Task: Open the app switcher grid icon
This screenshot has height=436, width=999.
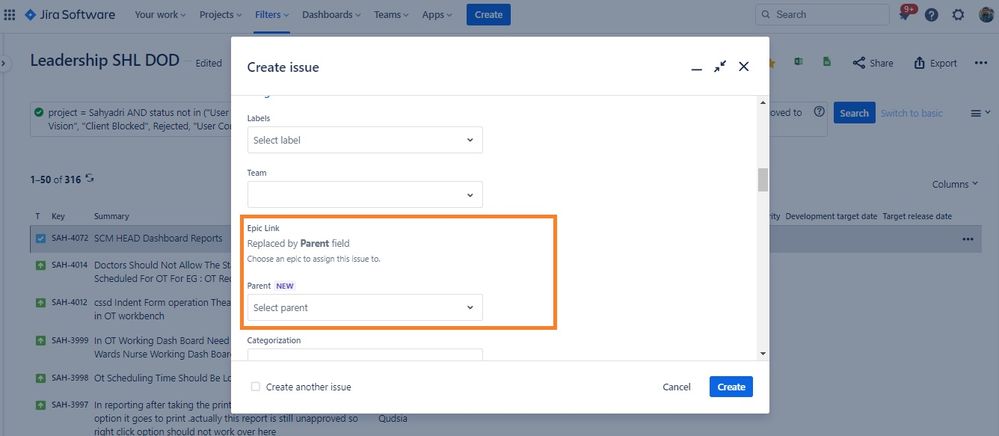Action: (10, 15)
